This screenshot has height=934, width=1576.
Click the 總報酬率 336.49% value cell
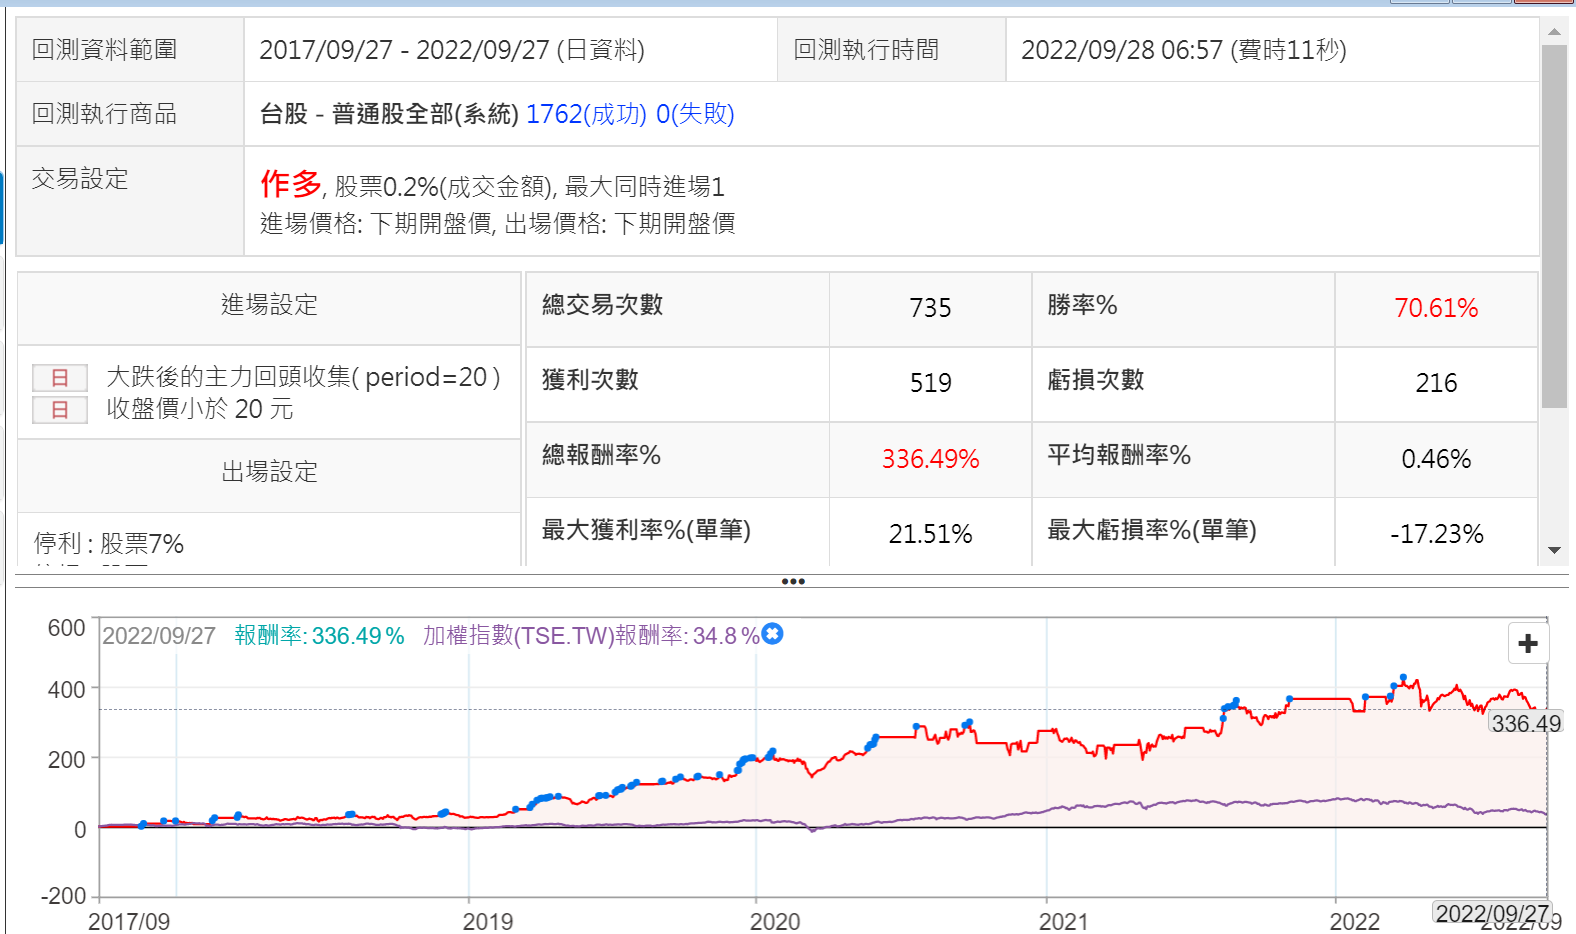click(929, 459)
